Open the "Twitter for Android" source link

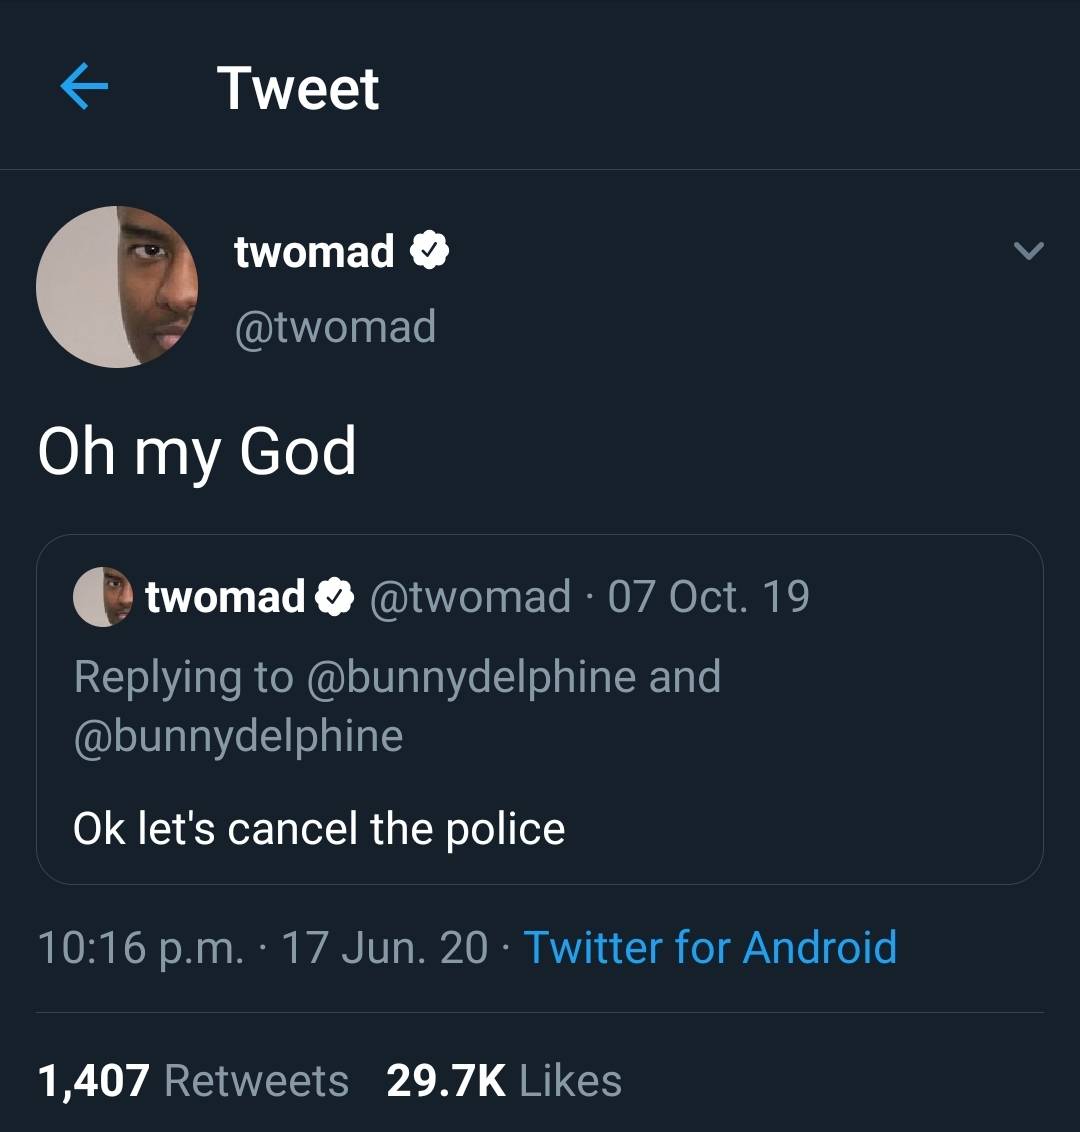click(710, 948)
